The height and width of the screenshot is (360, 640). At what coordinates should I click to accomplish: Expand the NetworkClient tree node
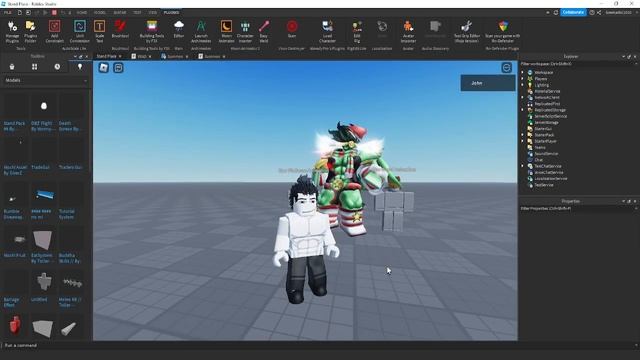[522, 97]
